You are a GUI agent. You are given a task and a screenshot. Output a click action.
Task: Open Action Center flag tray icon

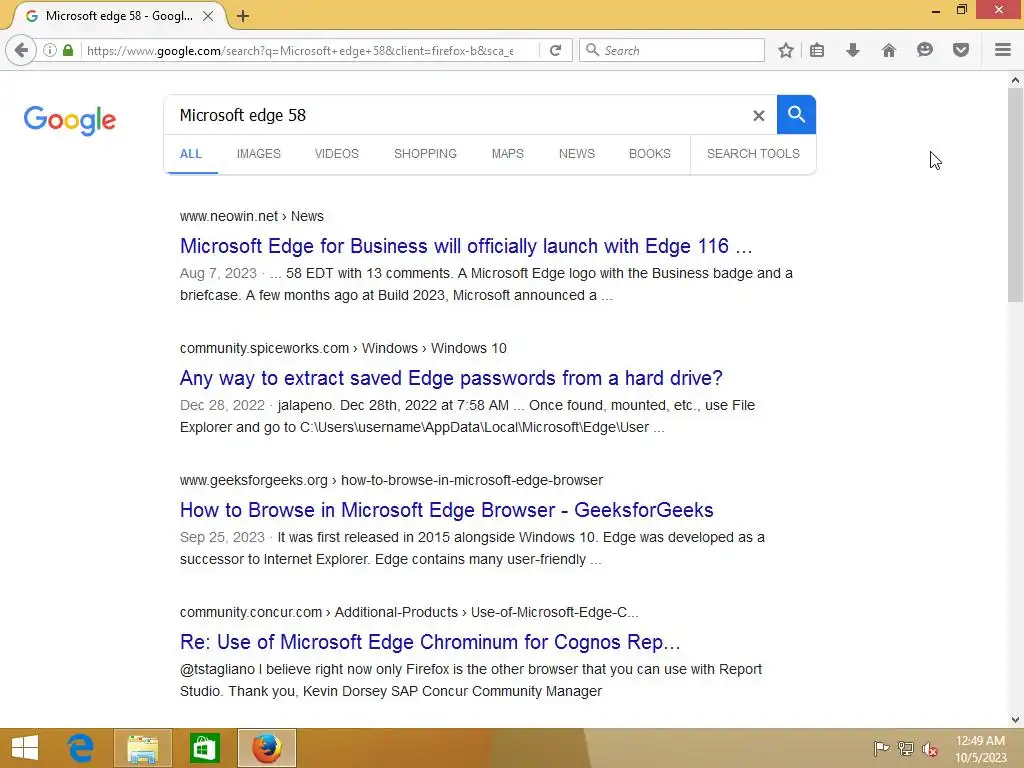click(881, 748)
